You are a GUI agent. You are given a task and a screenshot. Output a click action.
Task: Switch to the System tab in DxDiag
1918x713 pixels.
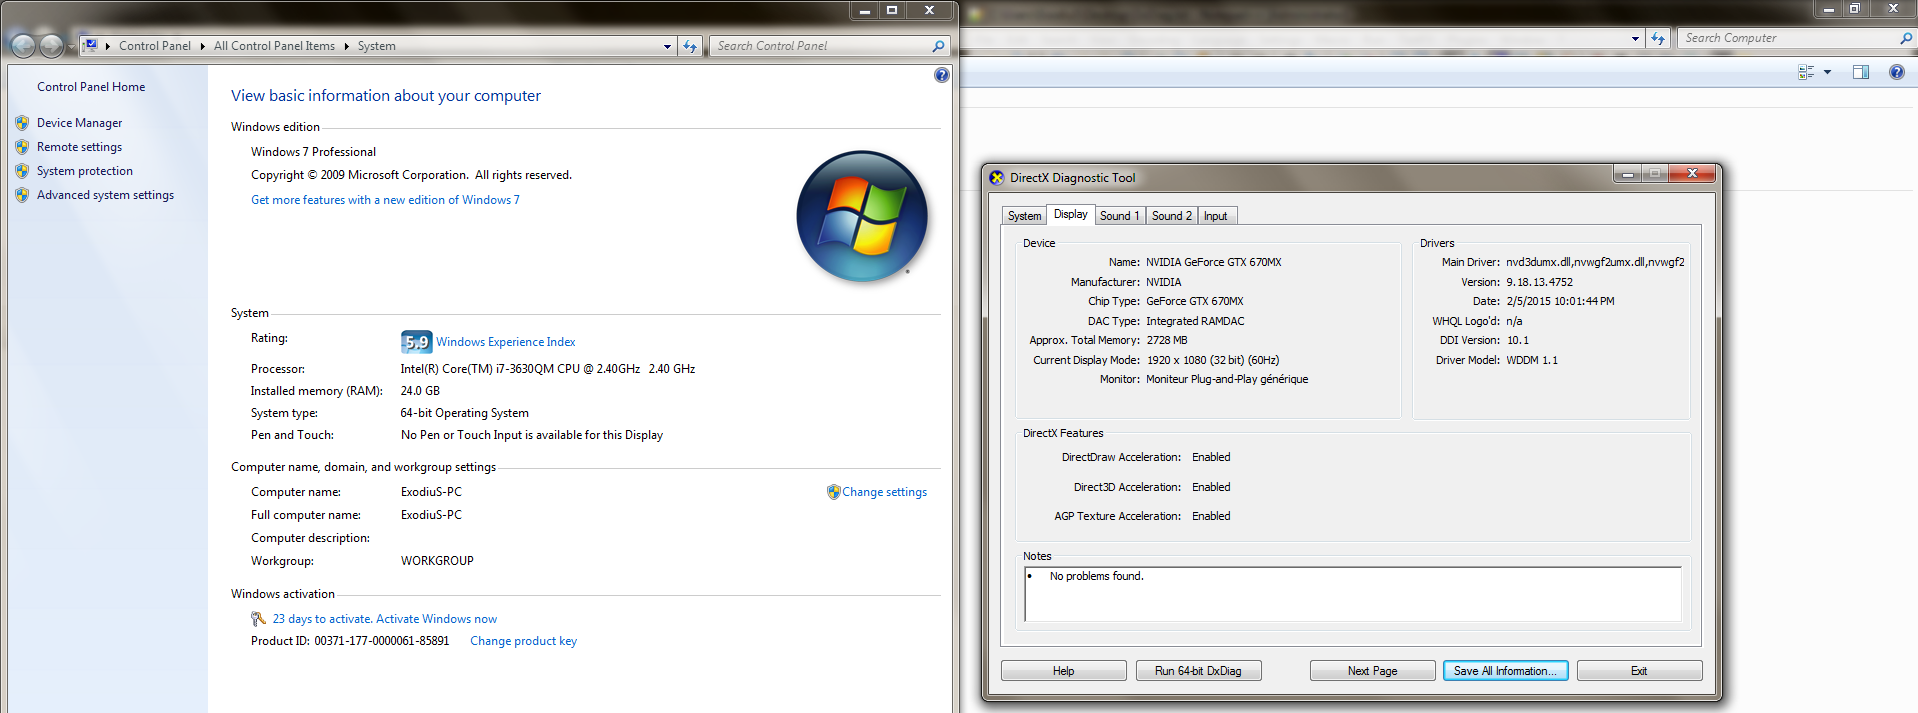point(1024,216)
